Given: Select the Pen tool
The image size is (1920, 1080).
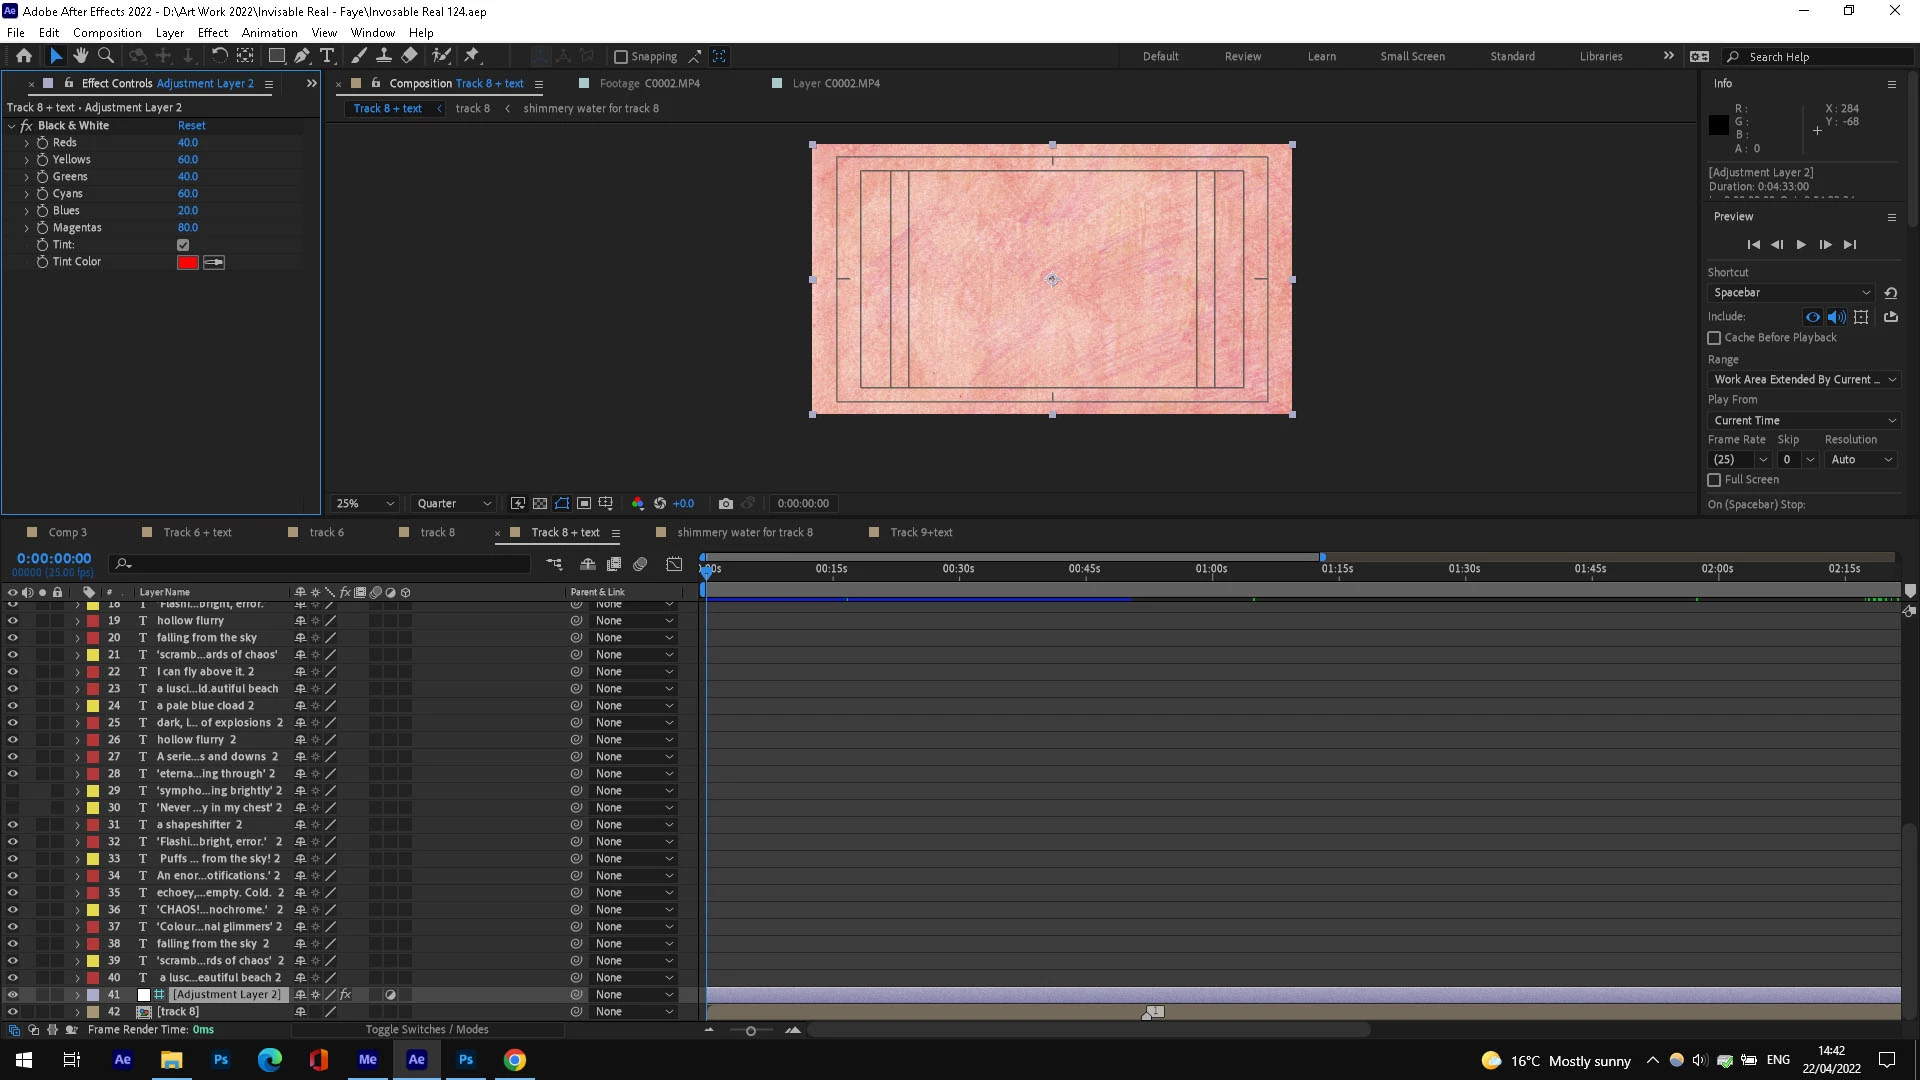Looking at the screenshot, I should click(x=302, y=56).
